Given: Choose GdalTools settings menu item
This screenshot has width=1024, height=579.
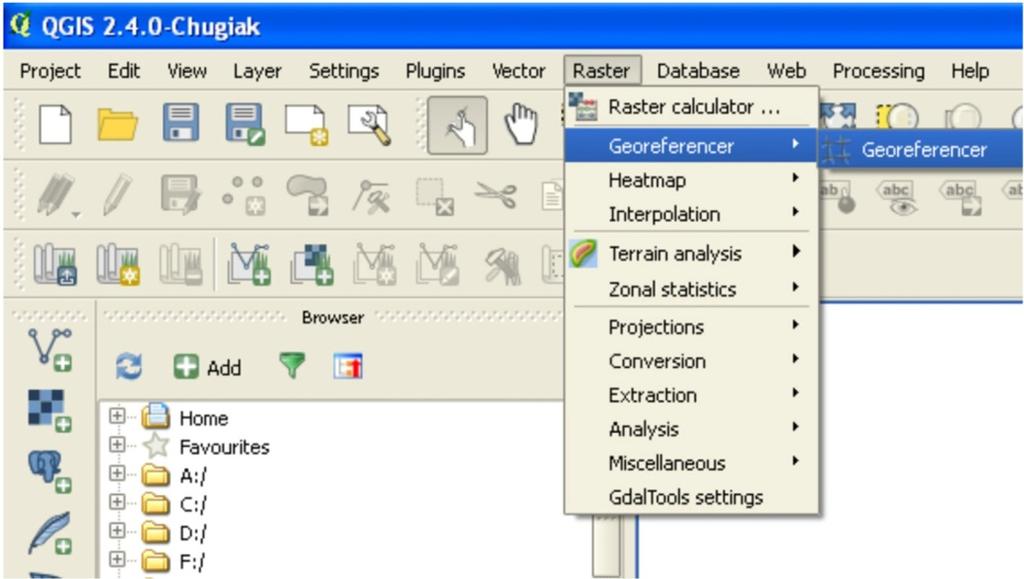Looking at the screenshot, I should 692,497.
